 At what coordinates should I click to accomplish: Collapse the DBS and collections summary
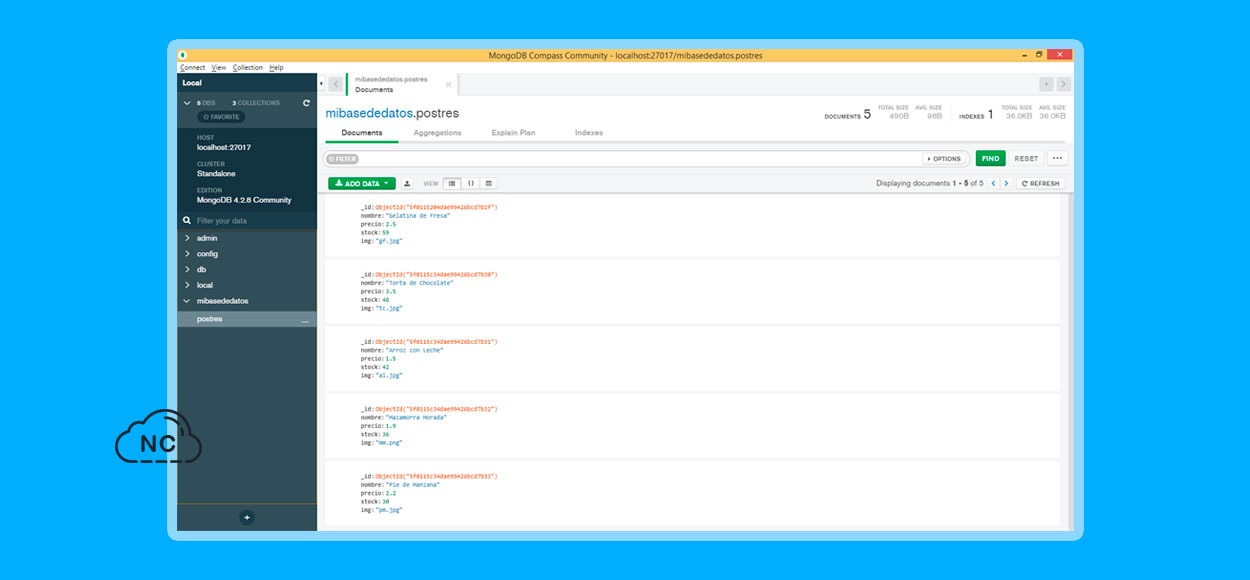click(187, 103)
